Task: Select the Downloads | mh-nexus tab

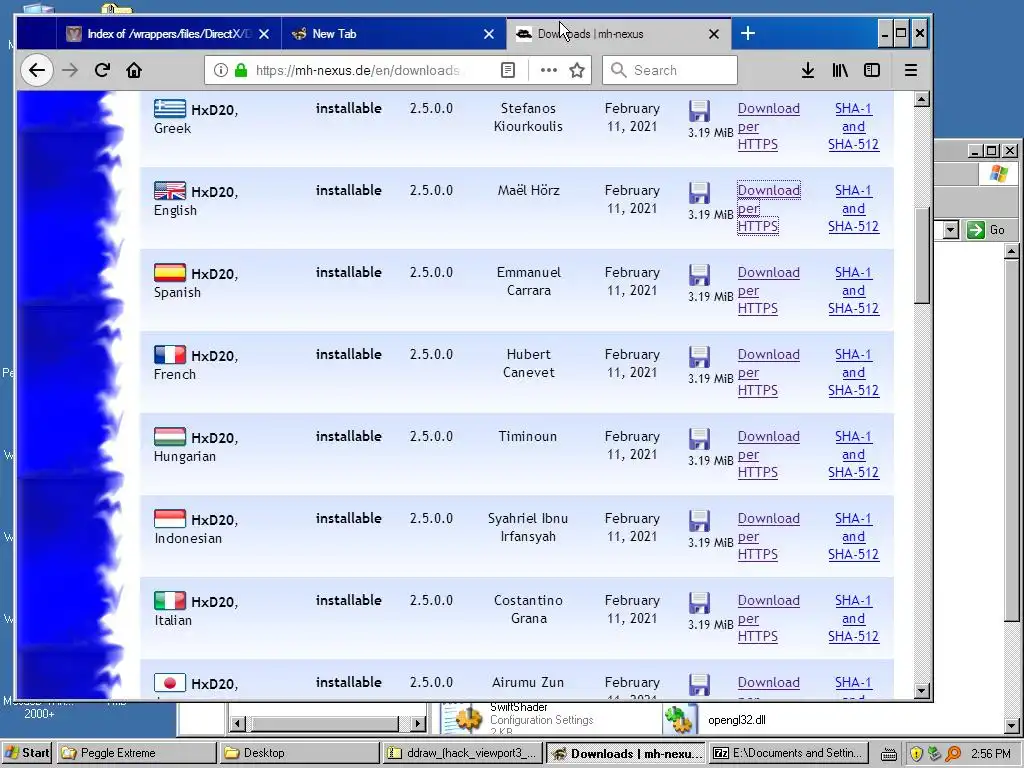Action: click(618, 34)
